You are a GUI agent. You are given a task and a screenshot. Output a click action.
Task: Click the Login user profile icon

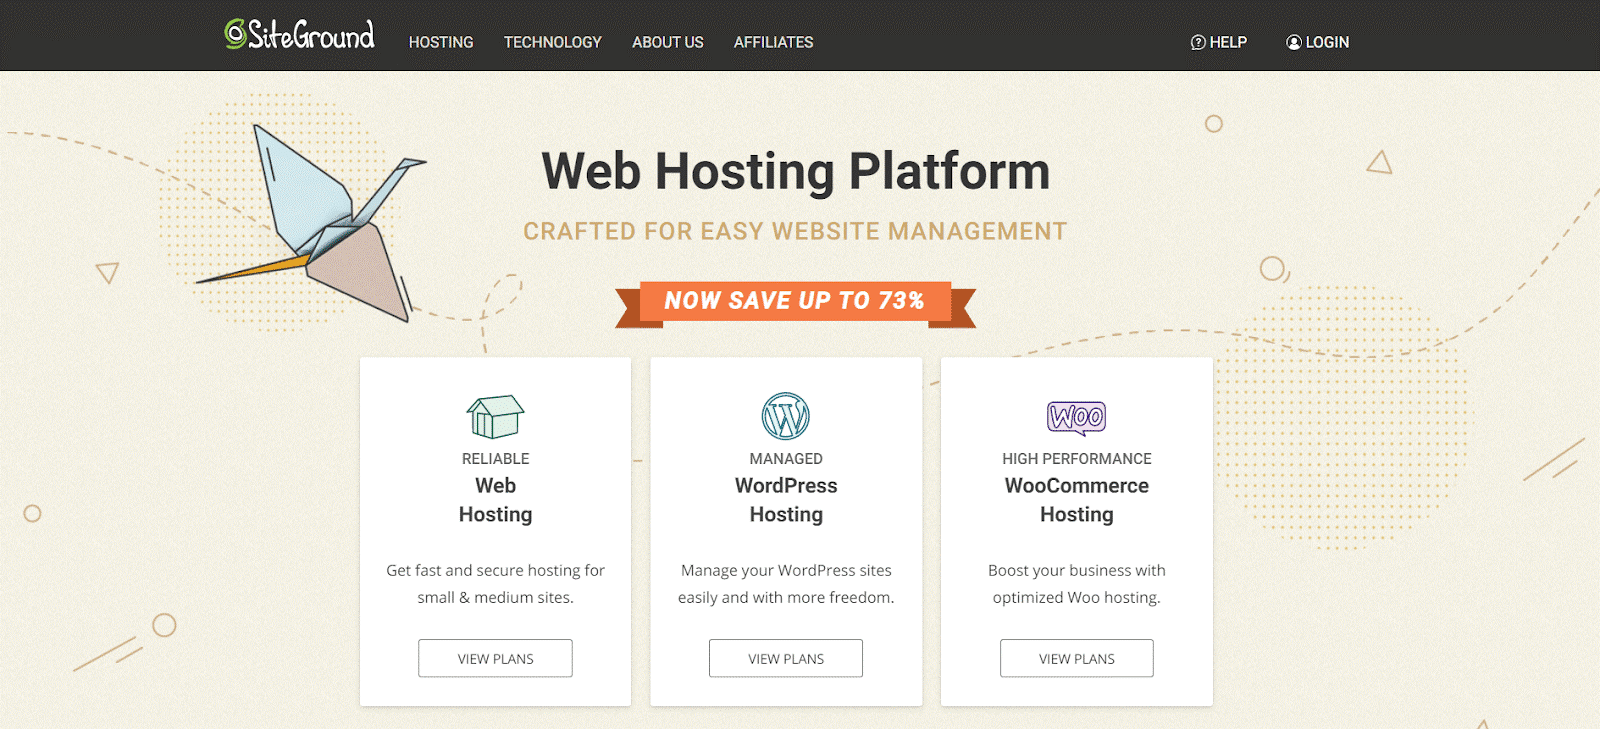point(1293,43)
